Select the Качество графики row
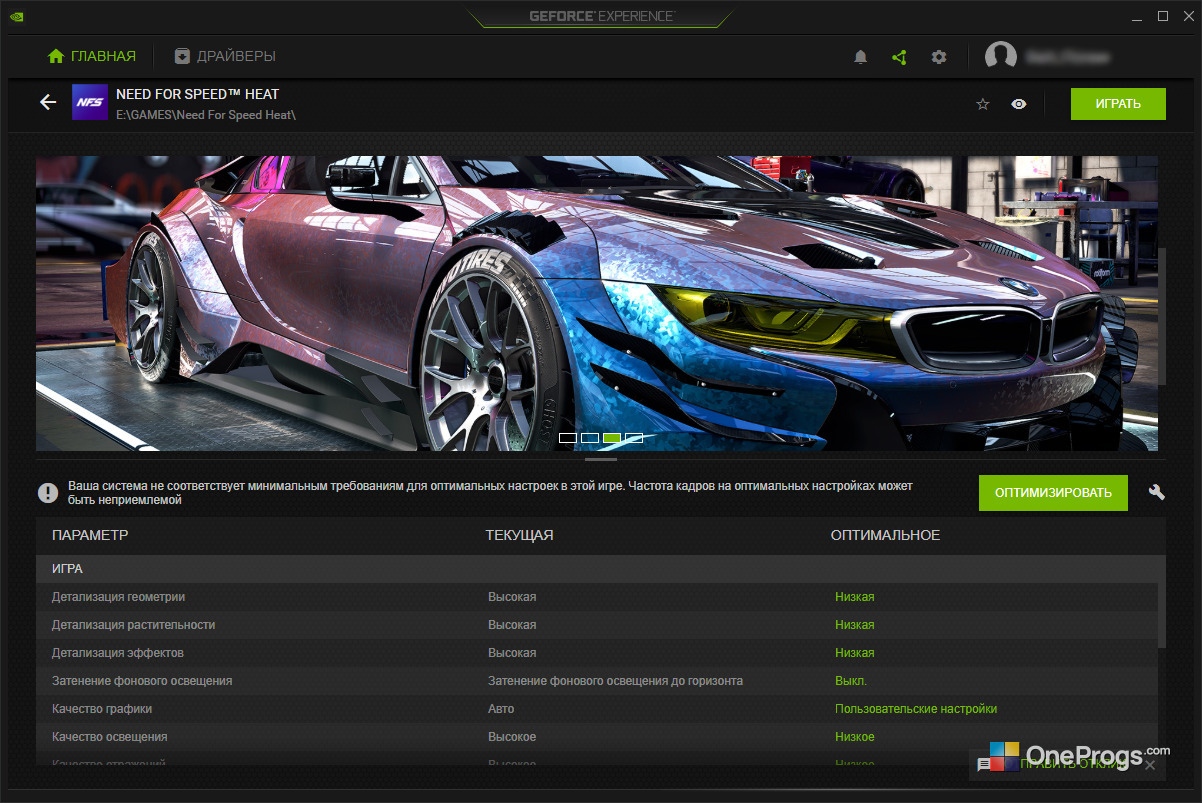 point(597,709)
